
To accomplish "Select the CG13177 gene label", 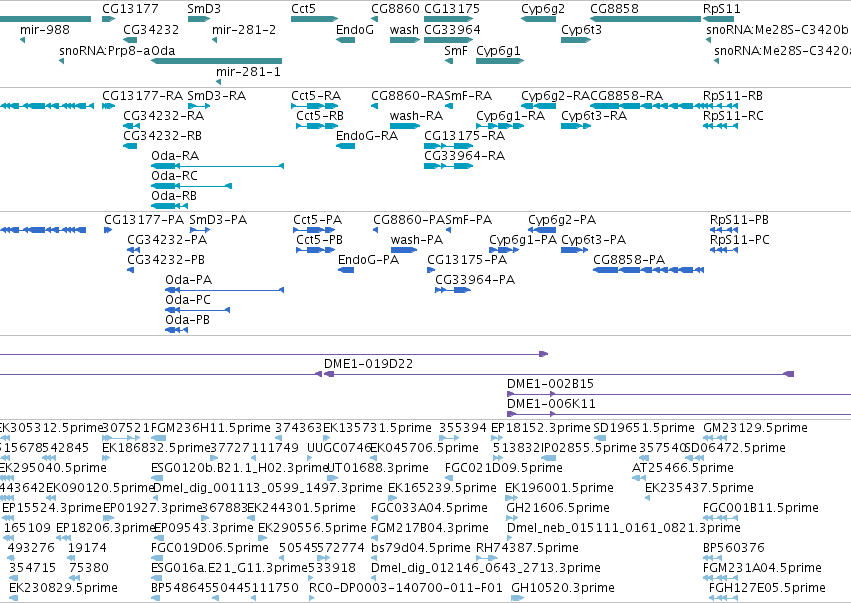I will tap(130, 9).
